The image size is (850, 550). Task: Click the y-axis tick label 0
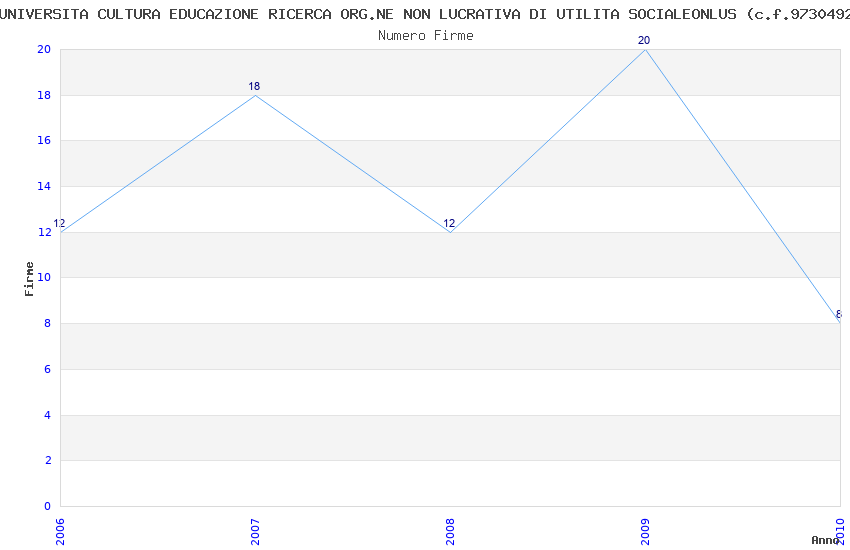tap(48, 506)
